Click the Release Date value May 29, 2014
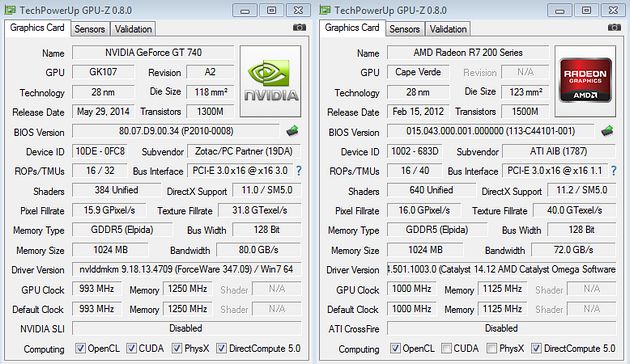The height and width of the screenshot is (364, 630). tap(103, 111)
